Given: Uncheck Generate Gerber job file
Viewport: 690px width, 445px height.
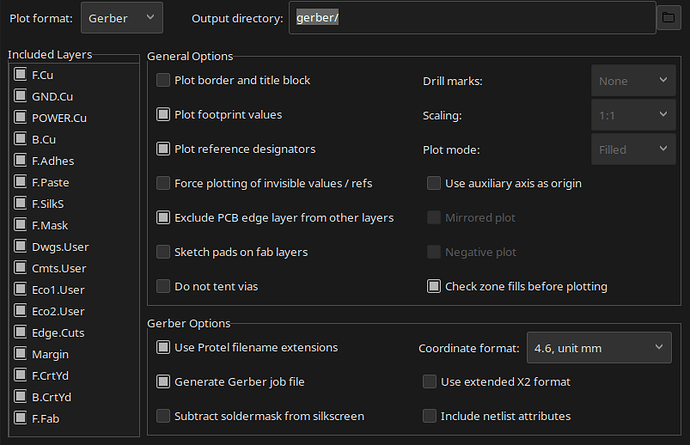Looking at the screenshot, I should 163,382.
